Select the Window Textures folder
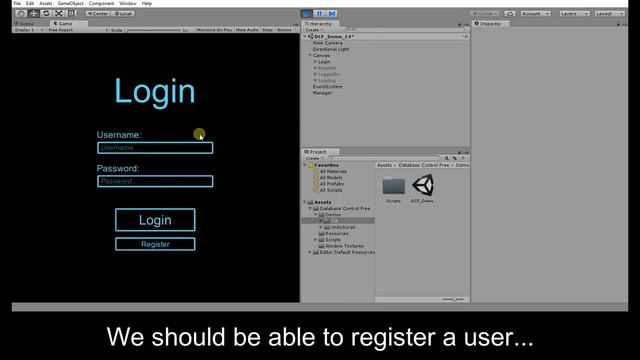Screen dimensions: 640x360 [344, 246]
